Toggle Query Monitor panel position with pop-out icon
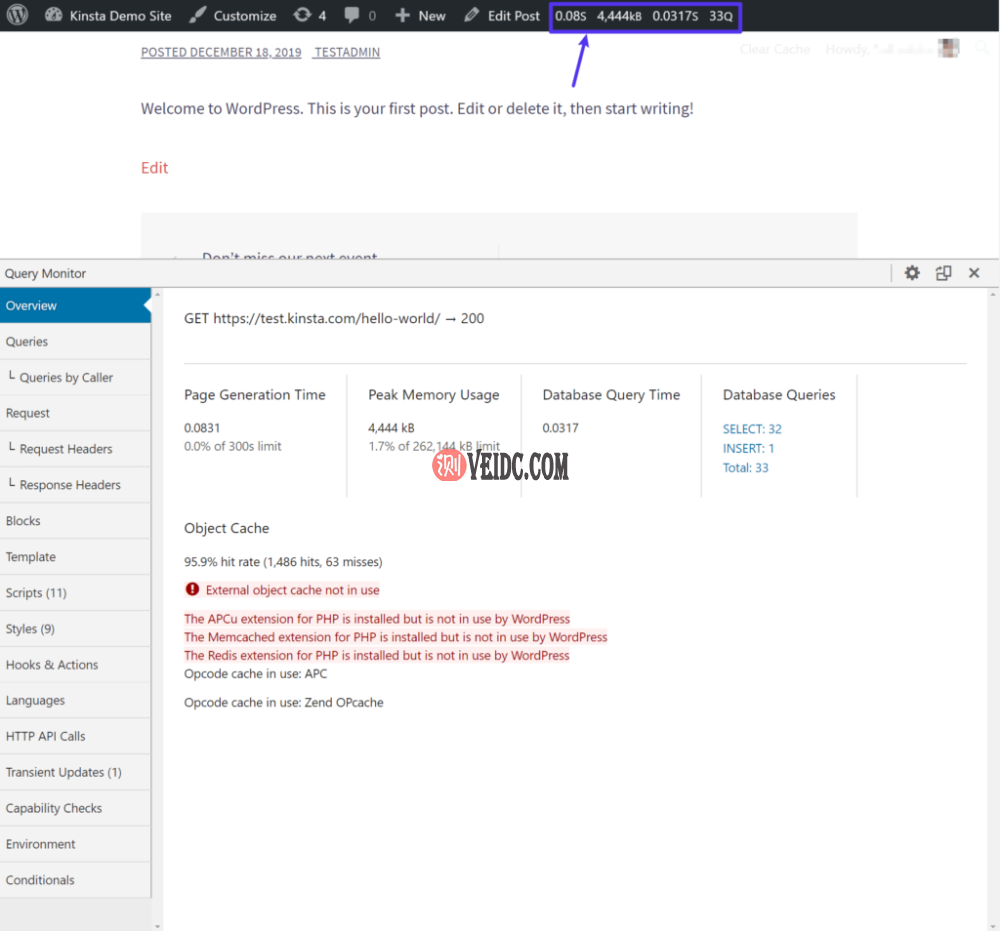1000x931 pixels. click(943, 272)
